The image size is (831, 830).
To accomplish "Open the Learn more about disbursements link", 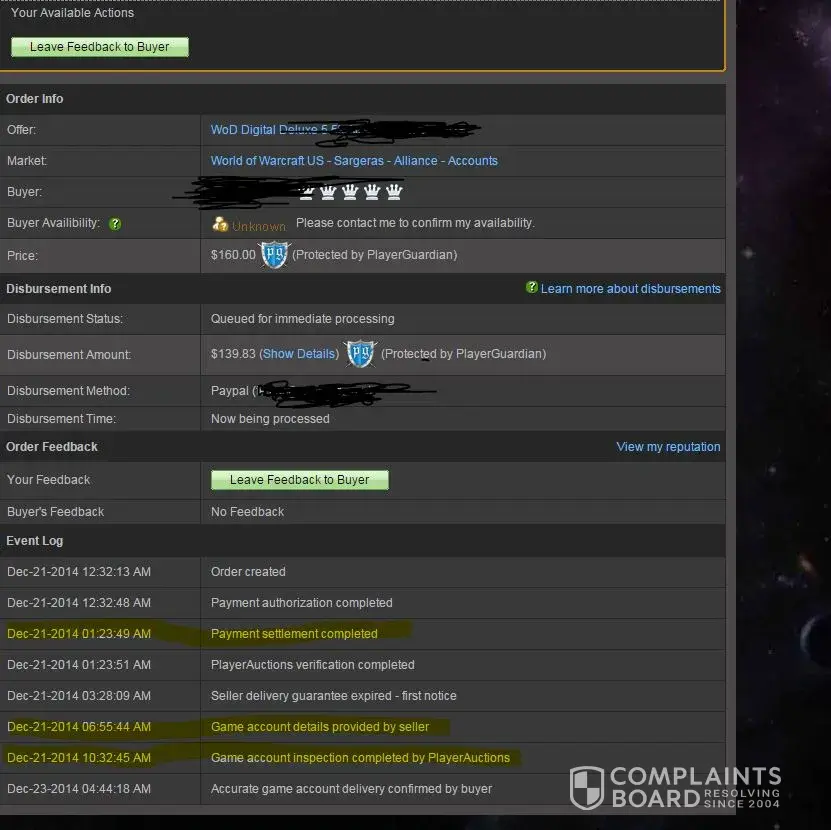I will [630, 289].
